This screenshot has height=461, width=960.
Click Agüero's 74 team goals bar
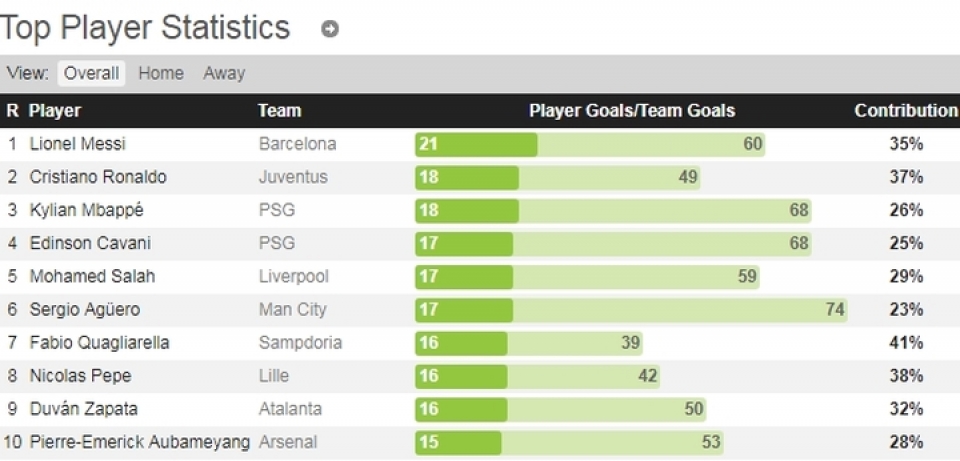[x=680, y=310]
